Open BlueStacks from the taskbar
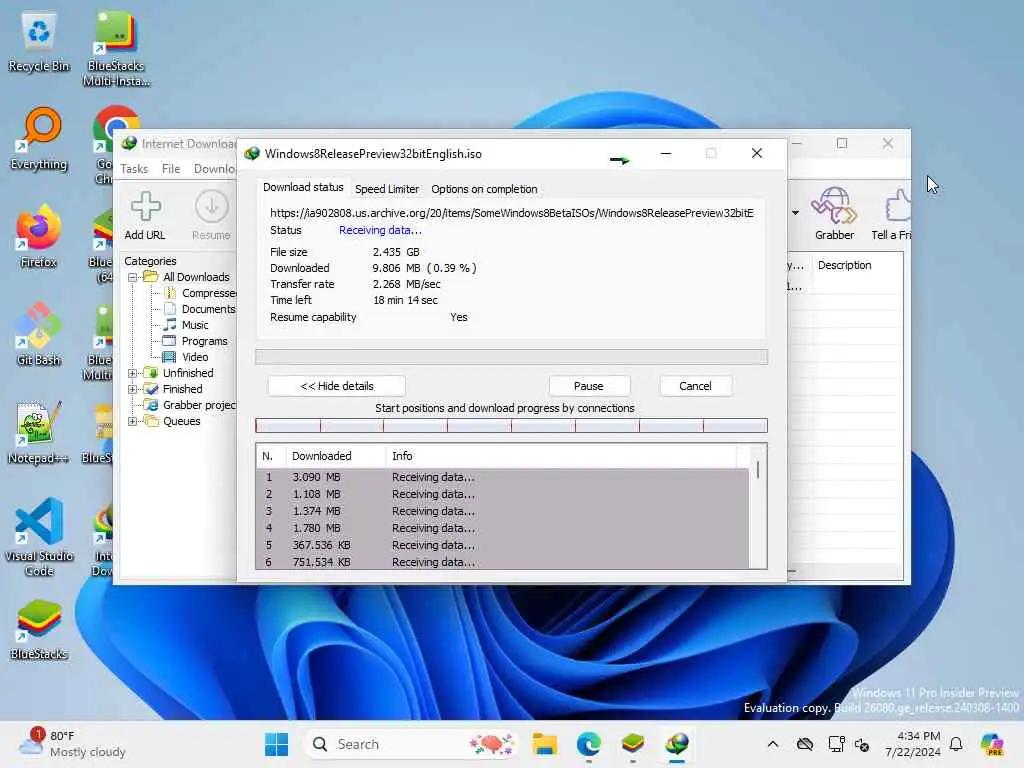This screenshot has width=1024, height=768. [x=633, y=744]
